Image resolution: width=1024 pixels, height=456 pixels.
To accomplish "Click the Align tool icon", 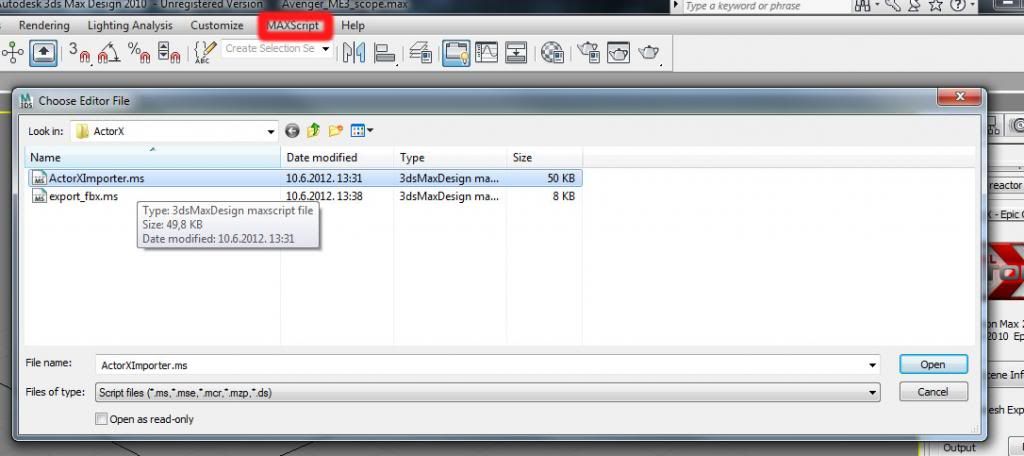I will tap(385, 53).
